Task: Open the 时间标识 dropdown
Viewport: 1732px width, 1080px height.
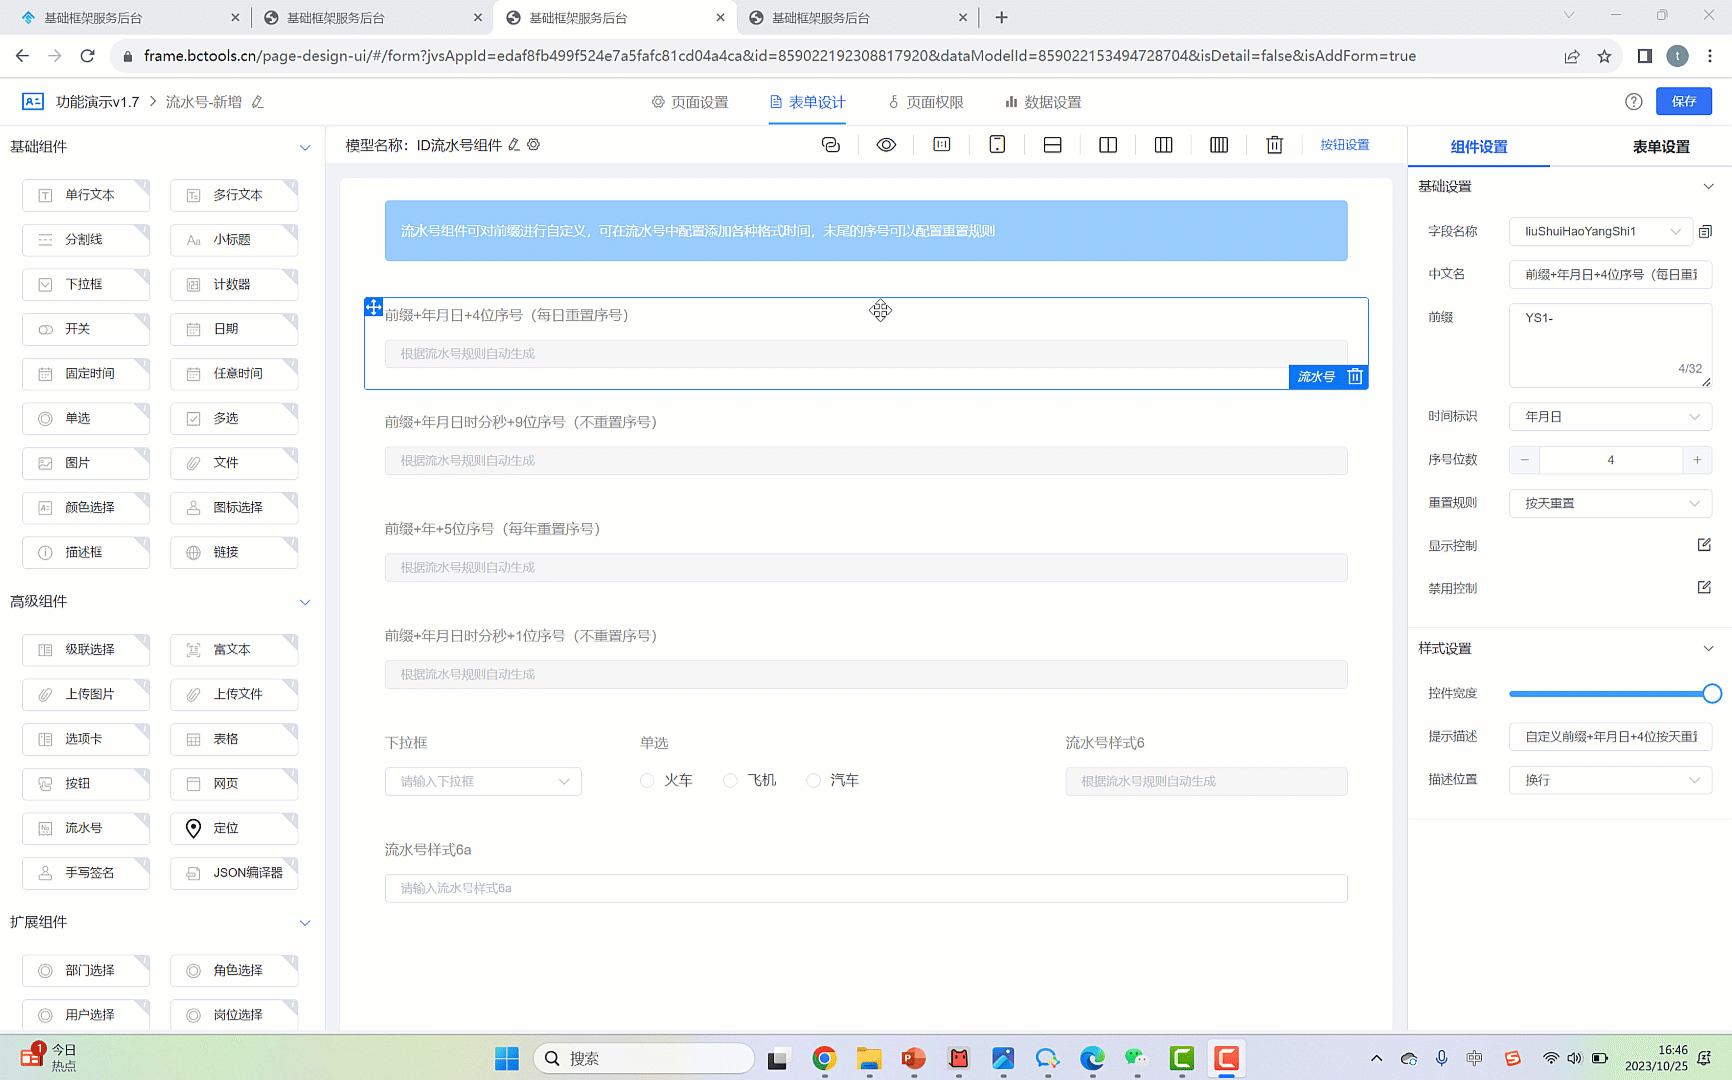Action: click(x=1610, y=417)
